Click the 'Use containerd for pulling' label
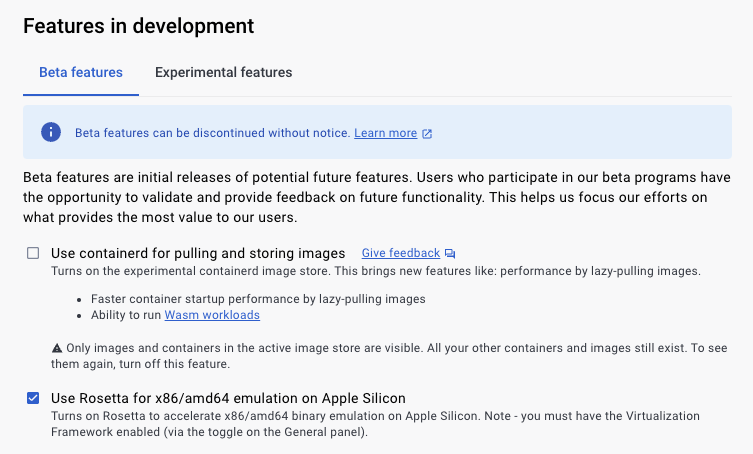The height and width of the screenshot is (454, 753). [198, 253]
